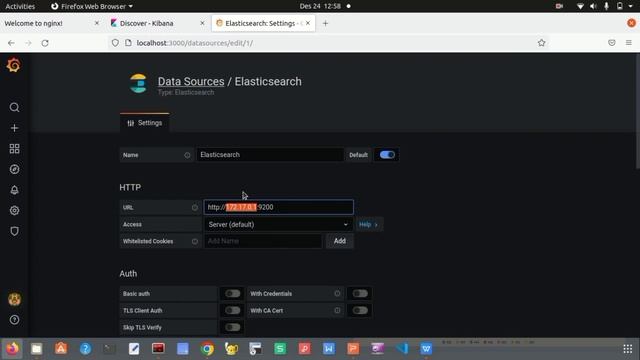Click the site security shield icon
The width and height of the screenshot is (640, 360).
tap(115, 43)
